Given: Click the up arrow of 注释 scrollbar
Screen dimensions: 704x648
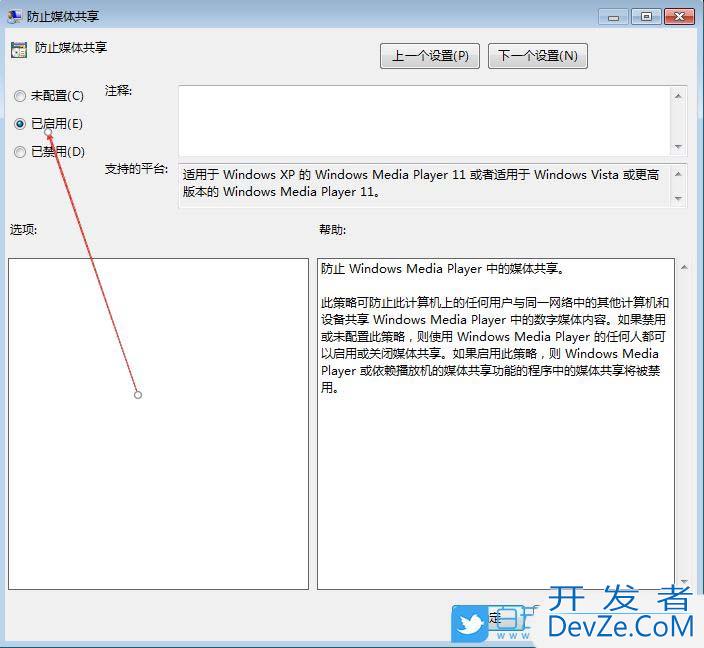Looking at the screenshot, I should (x=678, y=96).
